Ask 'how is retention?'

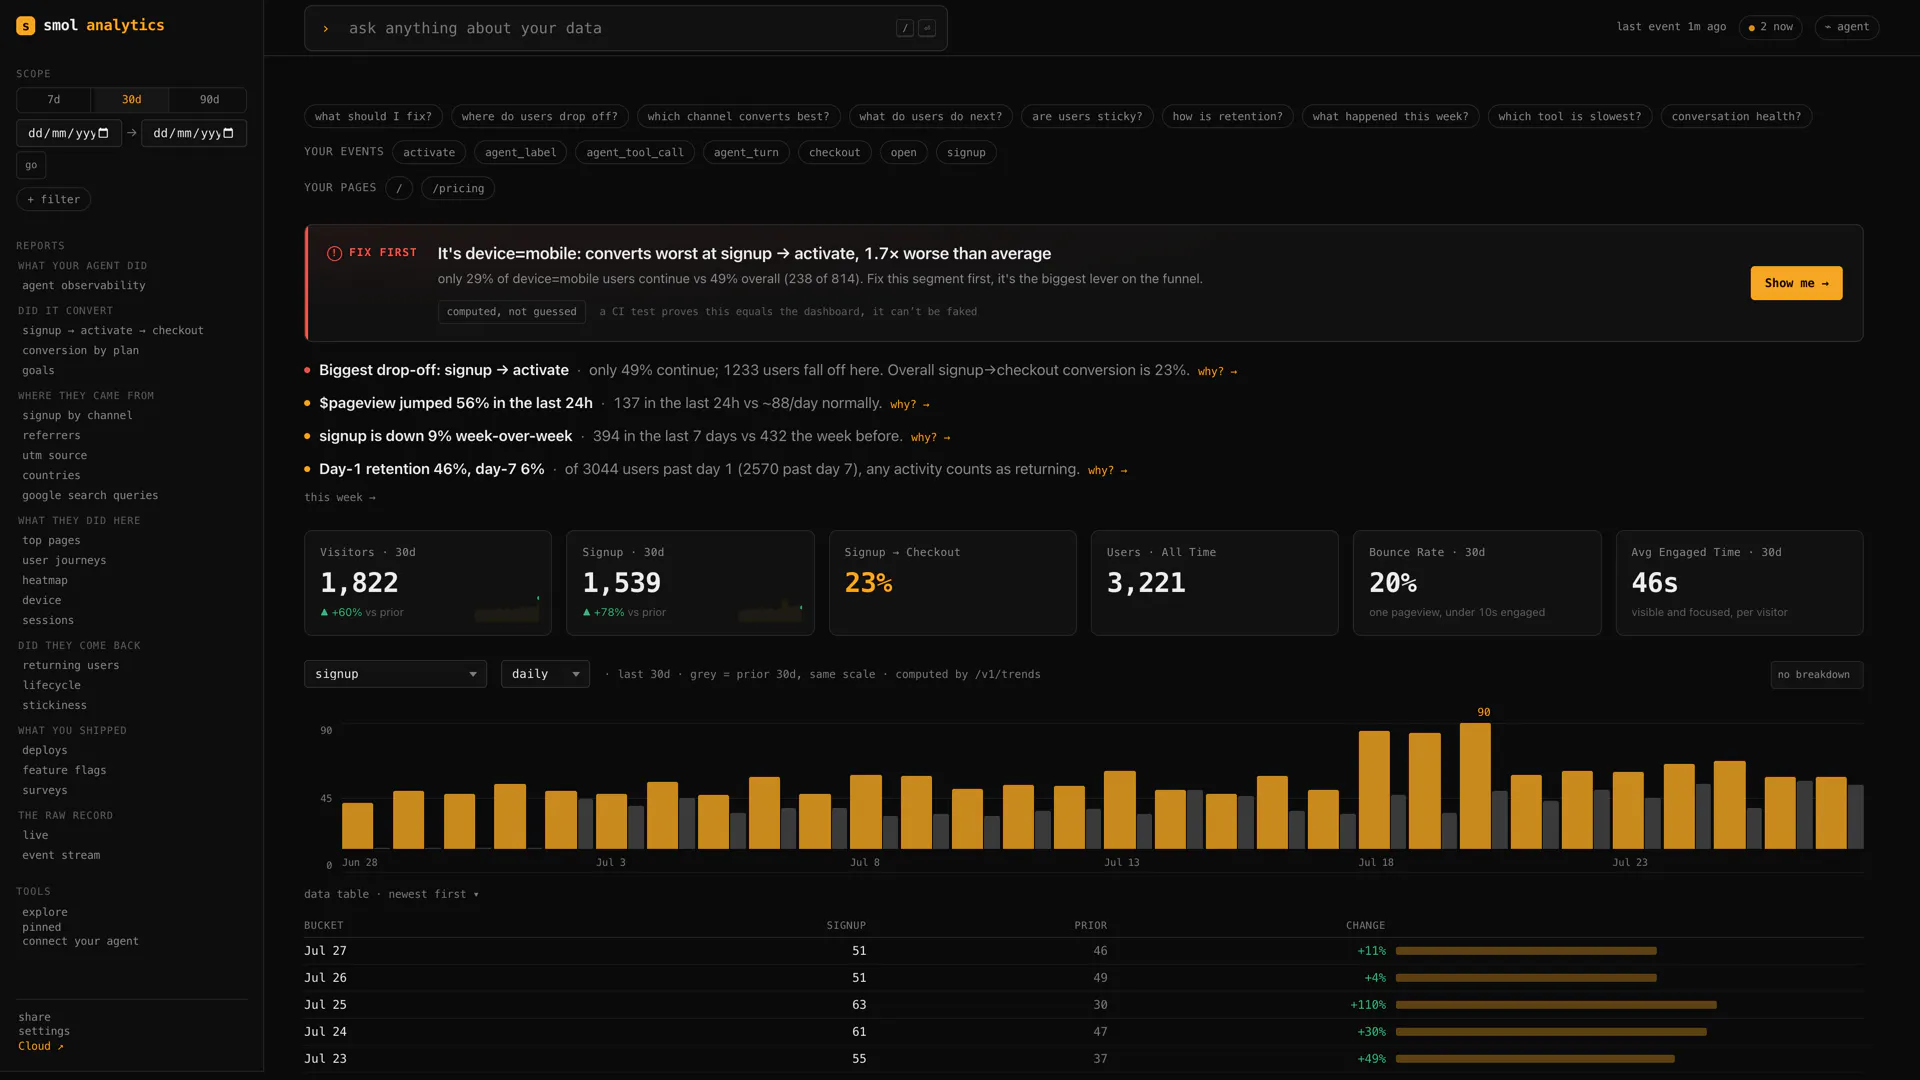click(x=1227, y=117)
